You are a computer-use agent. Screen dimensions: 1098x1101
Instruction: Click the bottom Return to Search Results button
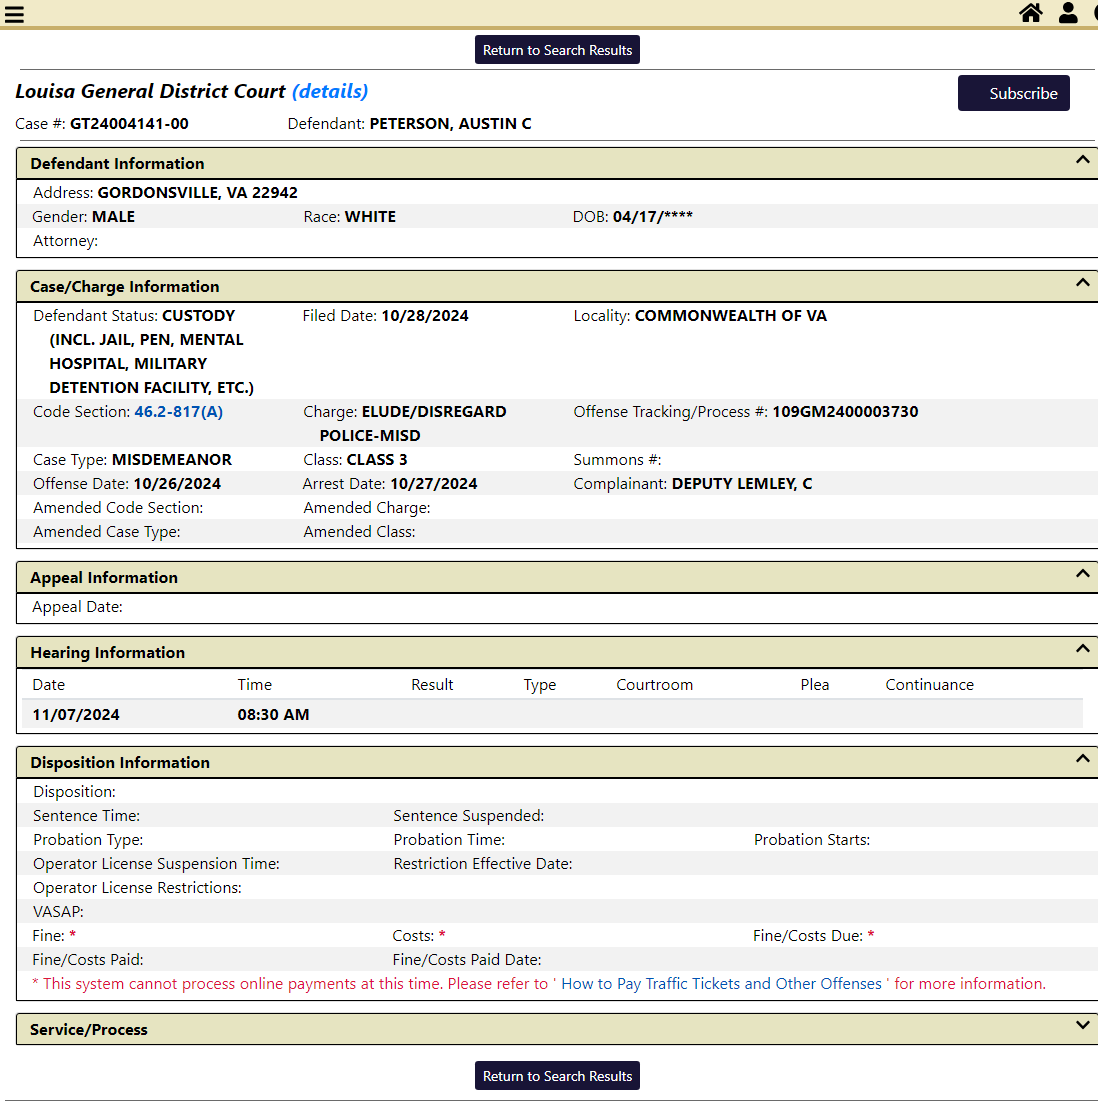pyautogui.click(x=557, y=1076)
